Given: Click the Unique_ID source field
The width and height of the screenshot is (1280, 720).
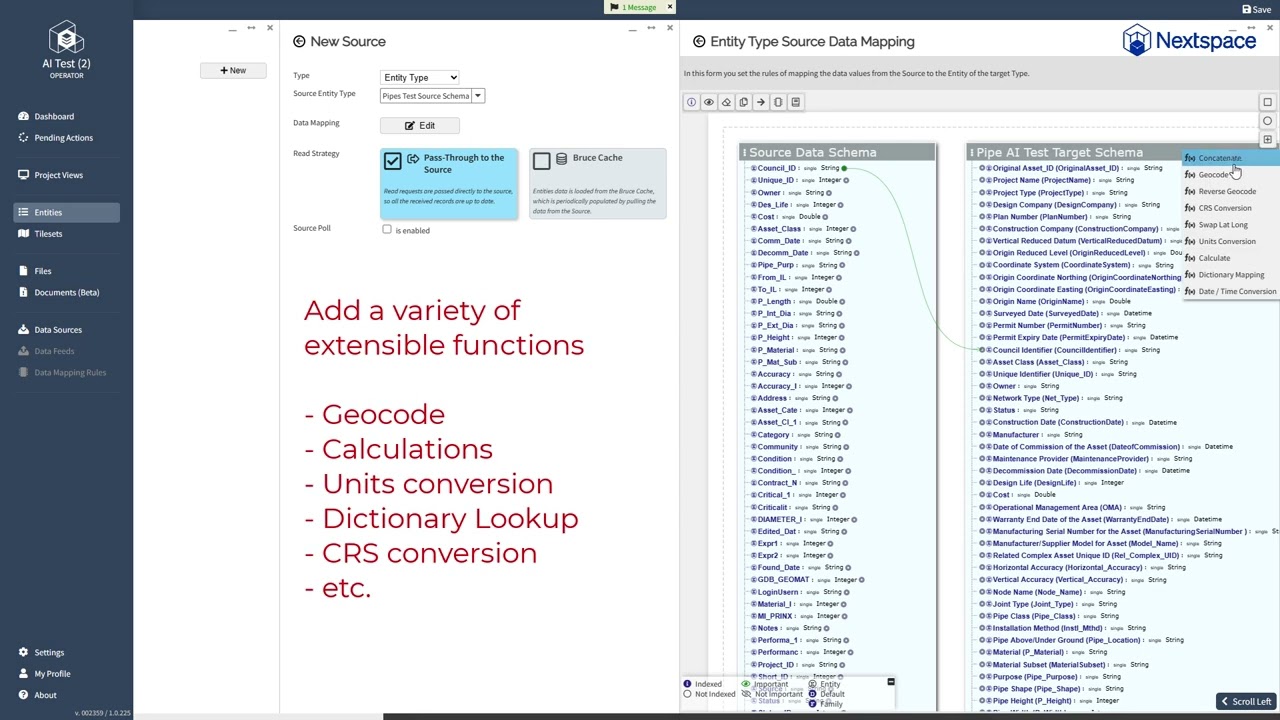Looking at the screenshot, I should [775, 180].
